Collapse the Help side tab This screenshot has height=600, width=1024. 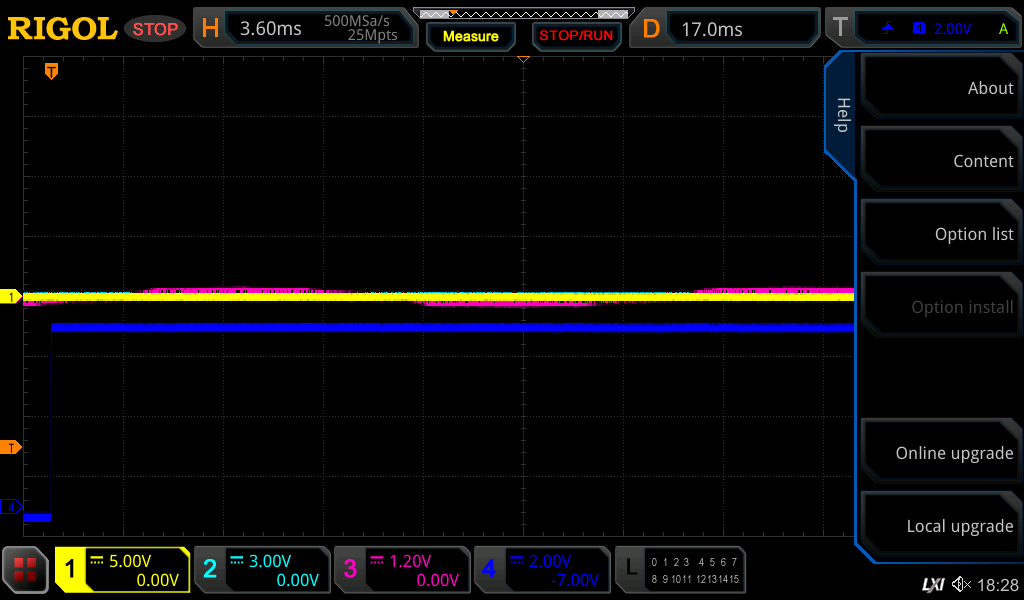tap(841, 115)
